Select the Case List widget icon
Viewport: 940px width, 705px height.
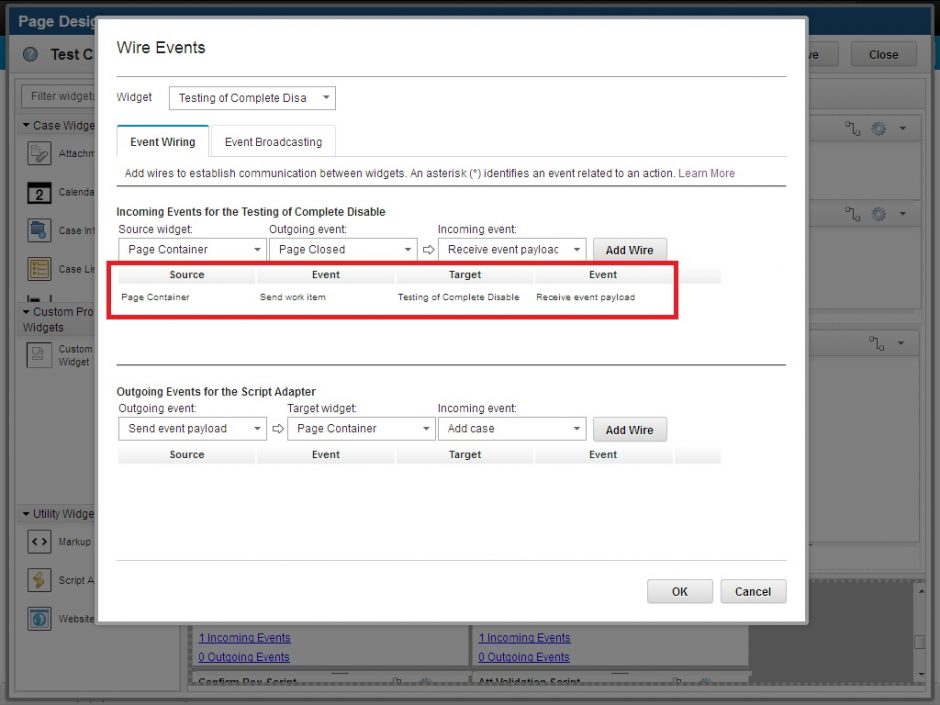(x=38, y=266)
